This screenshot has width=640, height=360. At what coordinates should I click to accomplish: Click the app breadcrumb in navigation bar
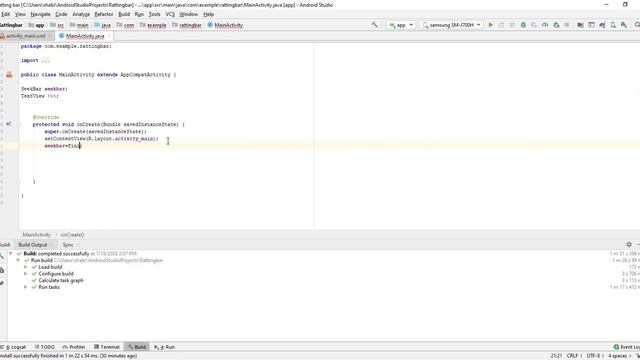click(36, 25)
